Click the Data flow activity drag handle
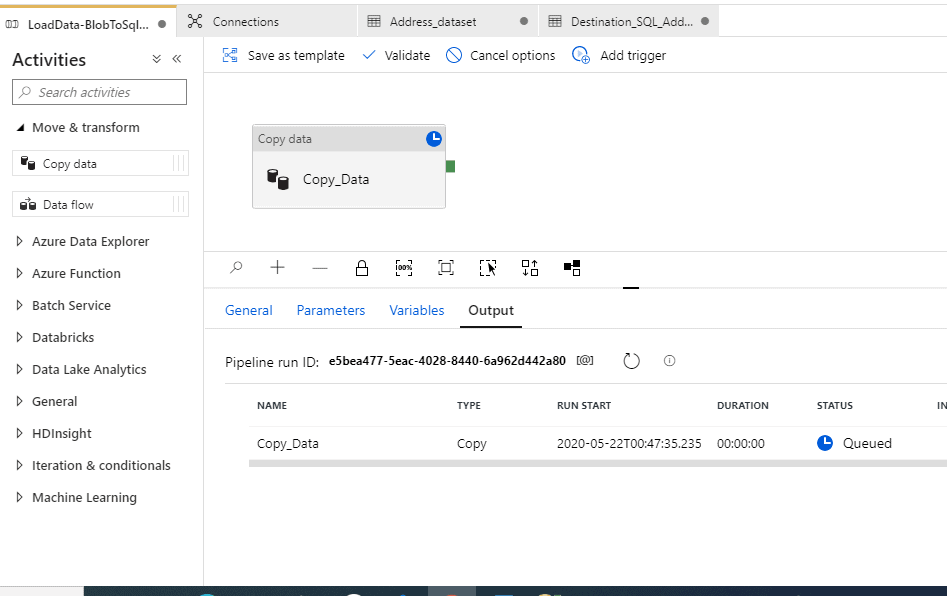Screen dimensions: 947x596 pyautogui.click(x=179, y=204)
